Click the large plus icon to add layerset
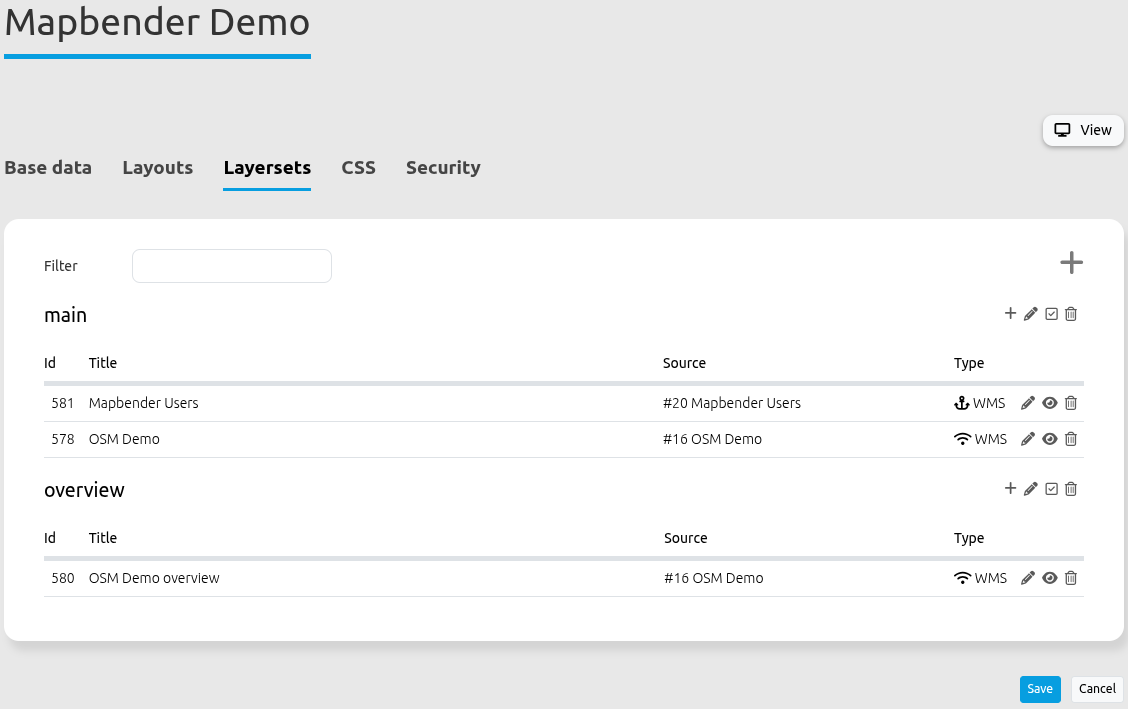The image size is (1128, 709). pos(1071,263)
